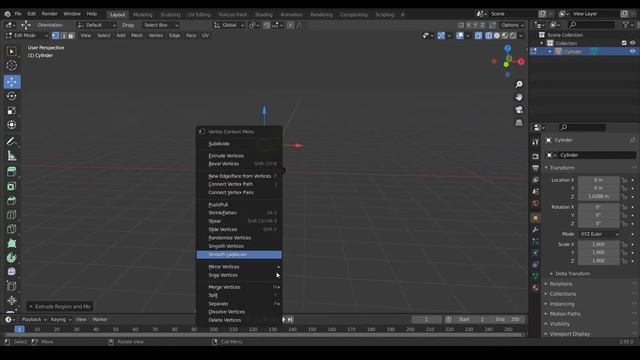Select the Inset Faces tool

(12, 186)
